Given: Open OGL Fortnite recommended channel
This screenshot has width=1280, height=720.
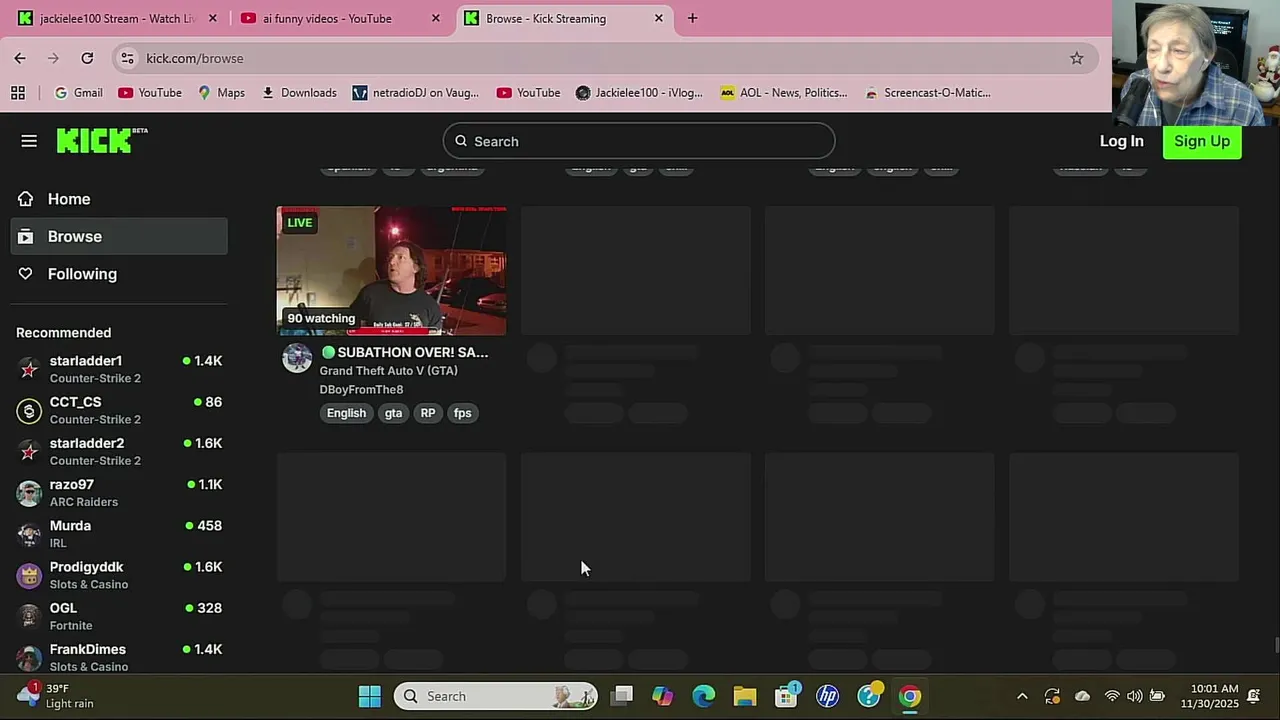Looking at the screenshot, I should 119,616.
